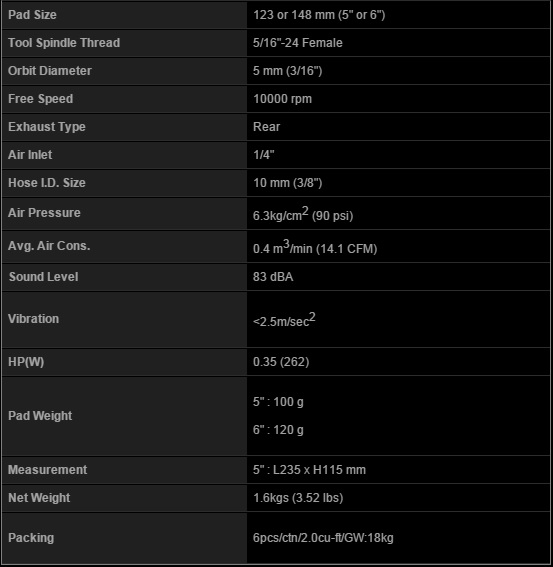This screenshot has height=567, width=553.
Task: Click the Exhaust Type label
Action: (x=47, y=127)
